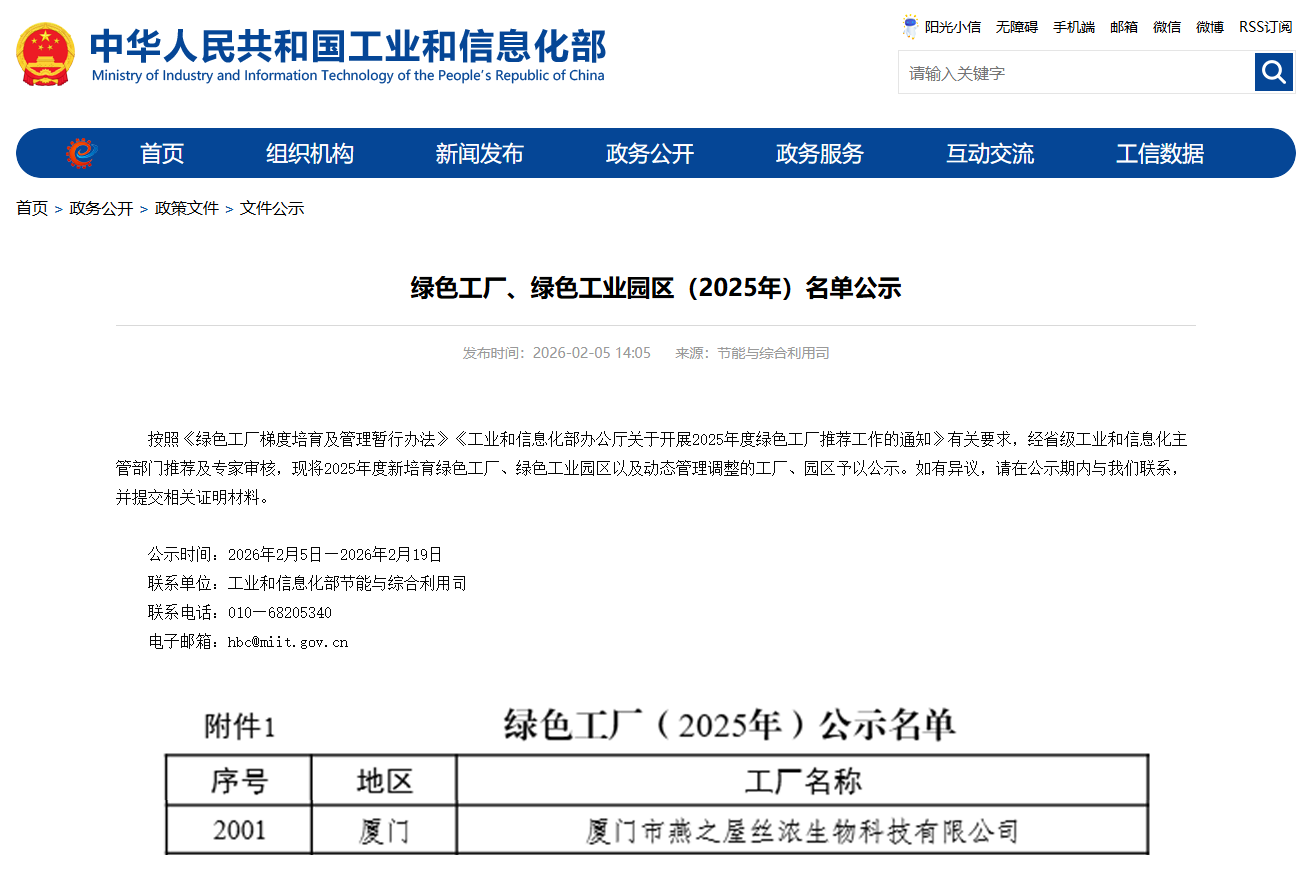Select 首页 from the navigation bar

[x=161, y=153]
